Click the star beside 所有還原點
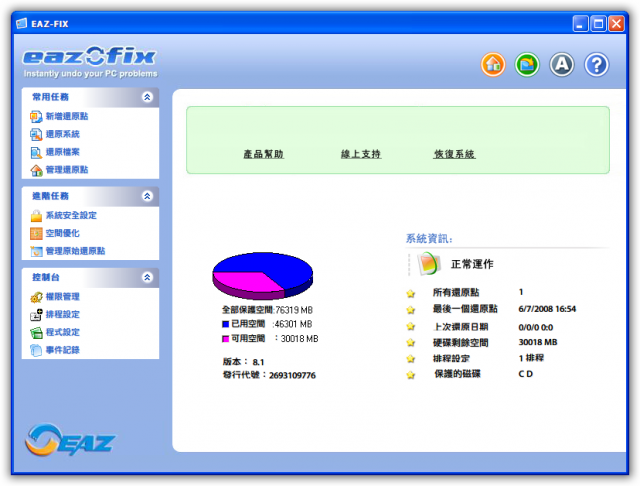 (x=411, y=293)
